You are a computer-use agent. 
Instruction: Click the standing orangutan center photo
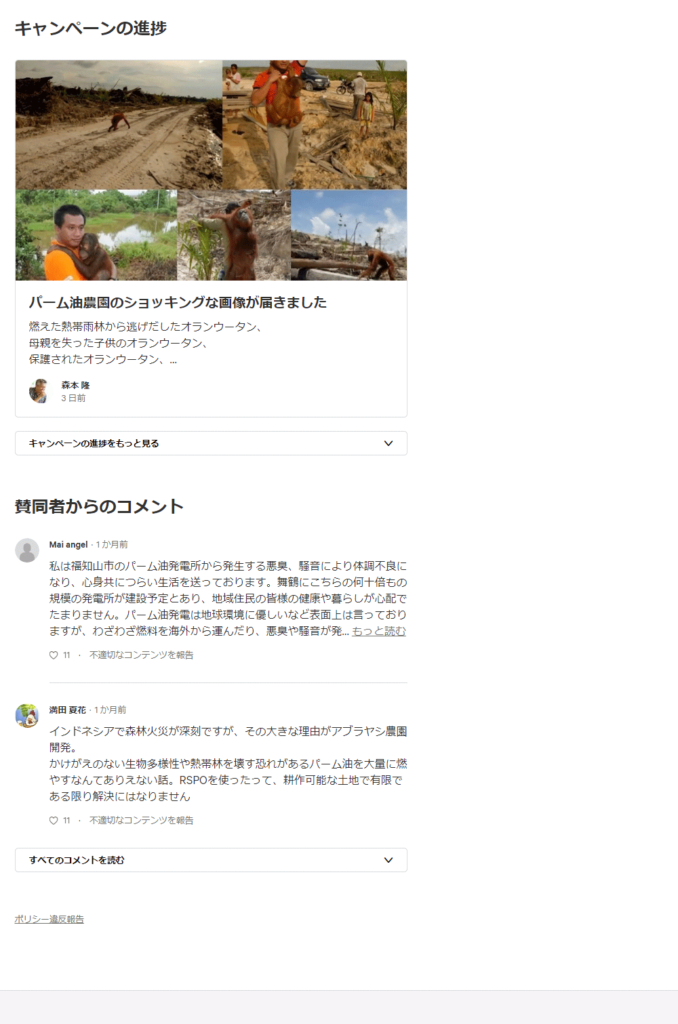[234, 235]
